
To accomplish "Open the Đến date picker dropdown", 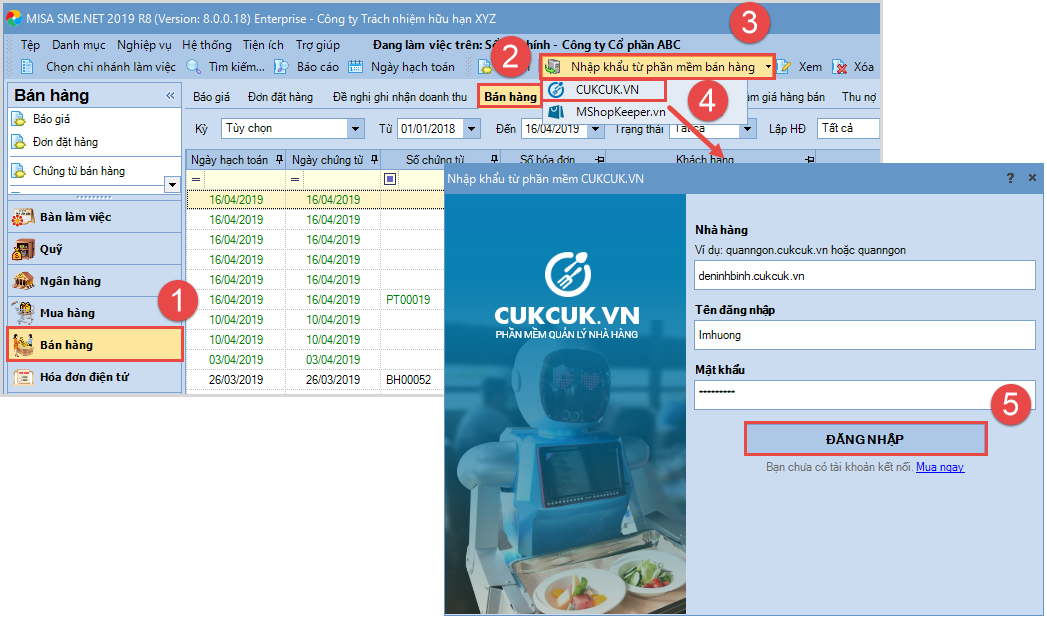I will pos(596,128).
